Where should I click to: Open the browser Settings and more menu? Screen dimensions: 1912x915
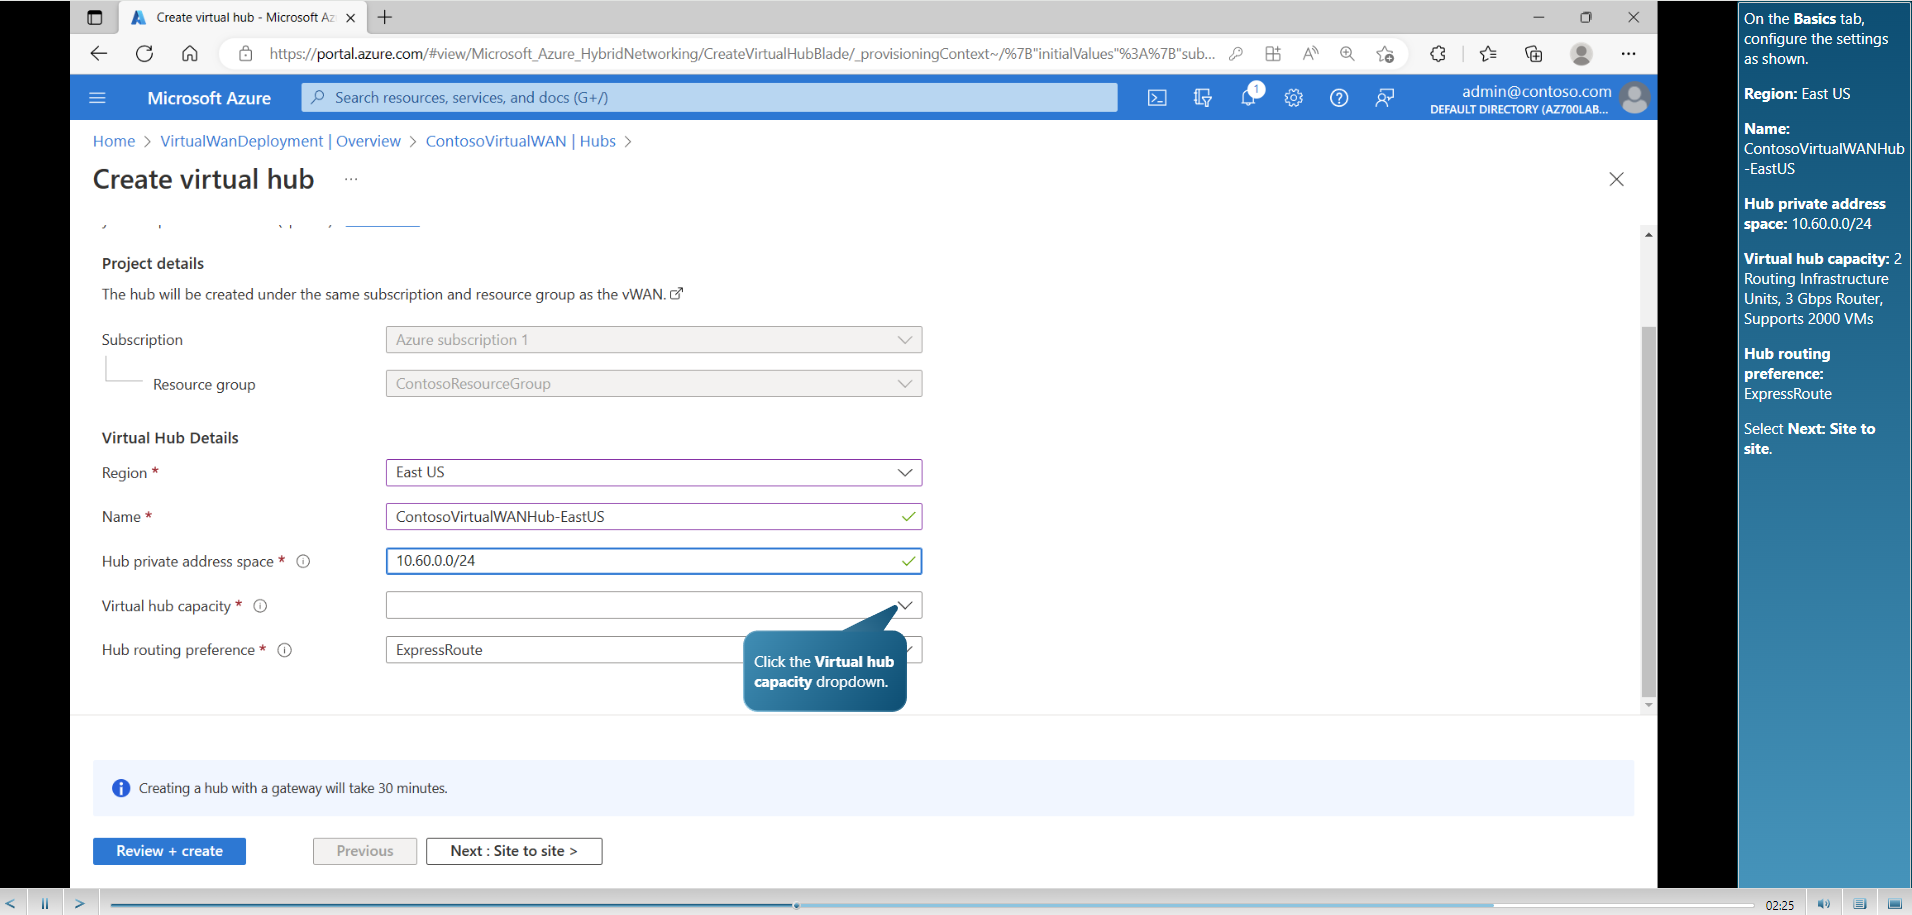(x=1628, y=54)
